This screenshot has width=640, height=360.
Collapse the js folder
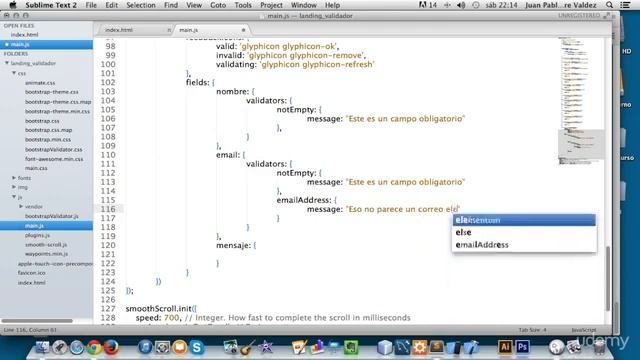pyautogui.click(x=14, y=197)
